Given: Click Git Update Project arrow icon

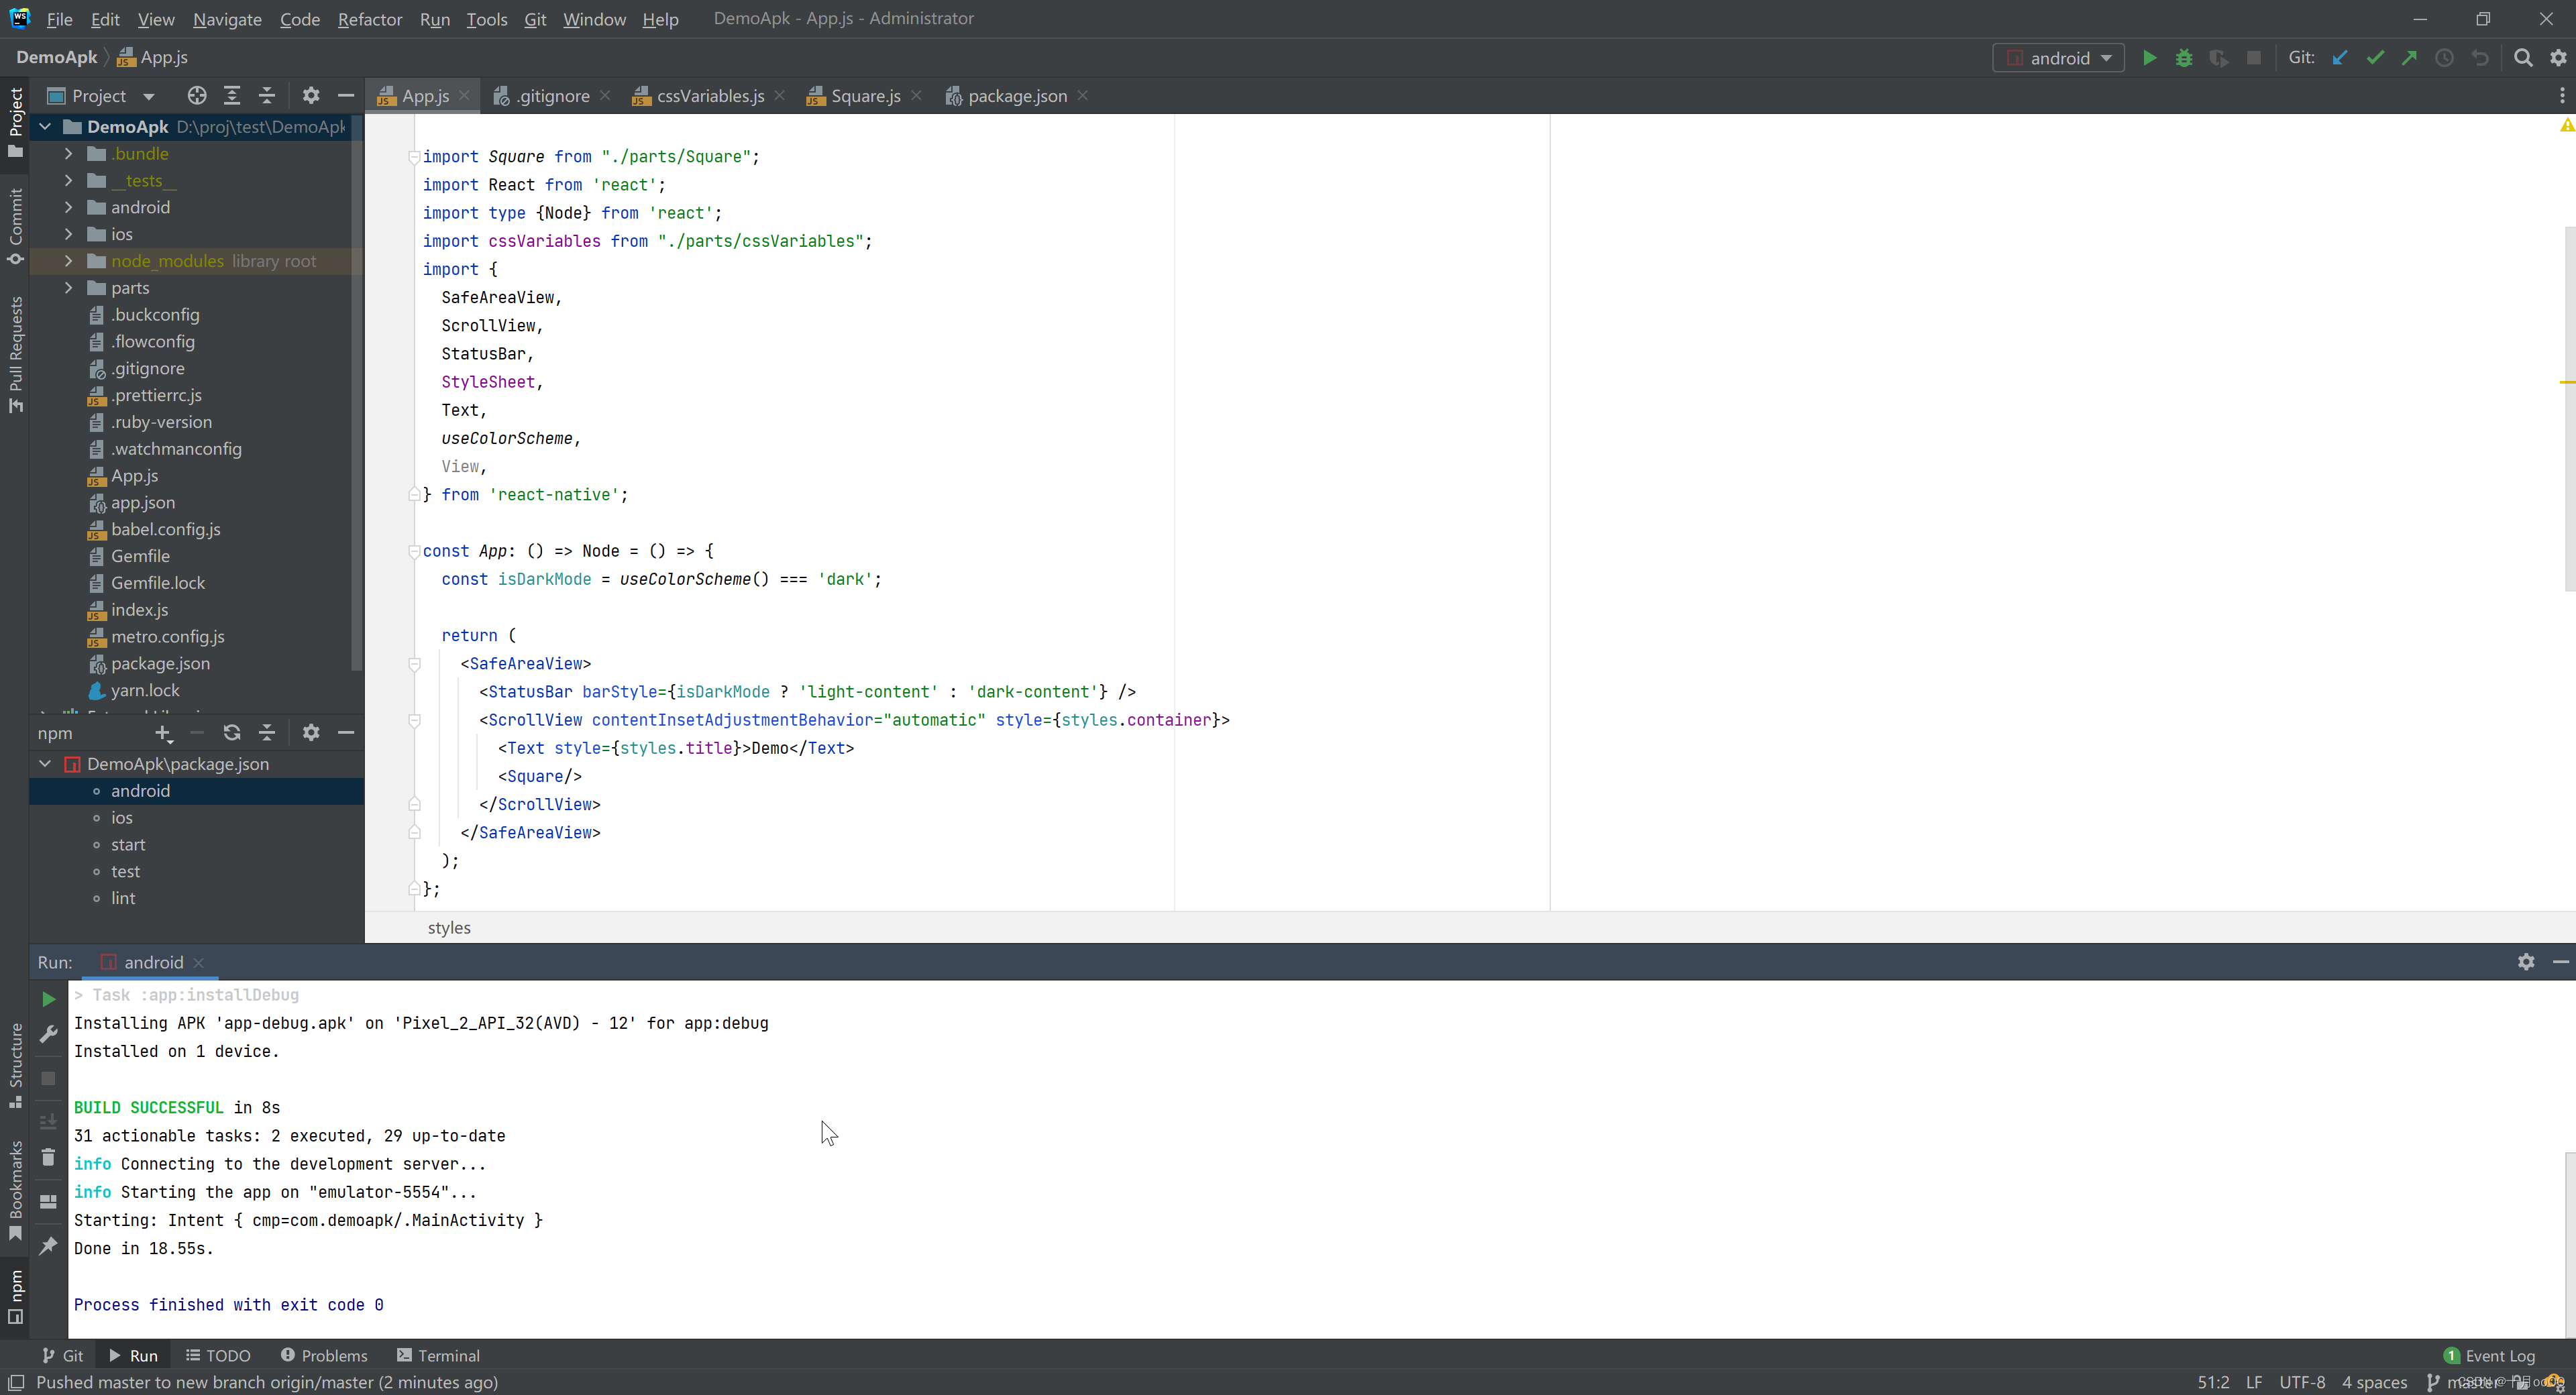Looking at the screenshot, I should (2339, 58).
